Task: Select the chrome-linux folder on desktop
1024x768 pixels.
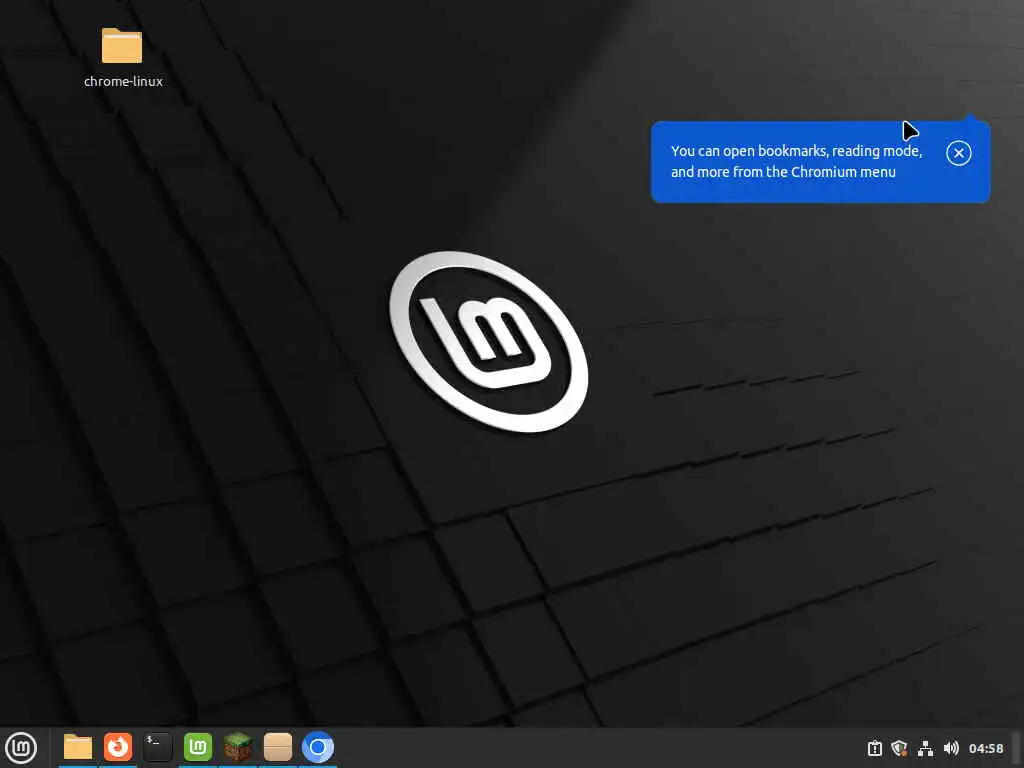Action: click(x=122, y=46)
